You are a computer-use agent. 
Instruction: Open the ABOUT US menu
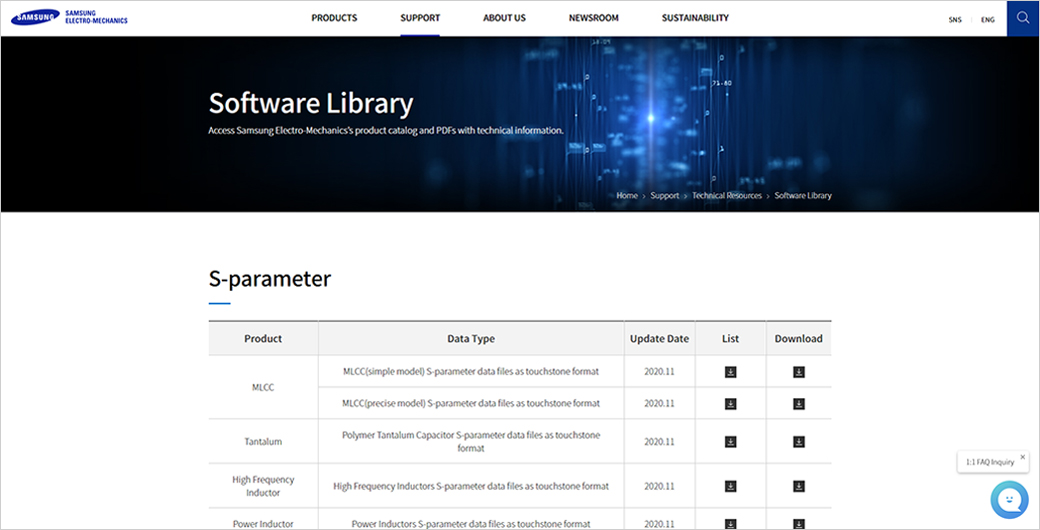point(504,18)
